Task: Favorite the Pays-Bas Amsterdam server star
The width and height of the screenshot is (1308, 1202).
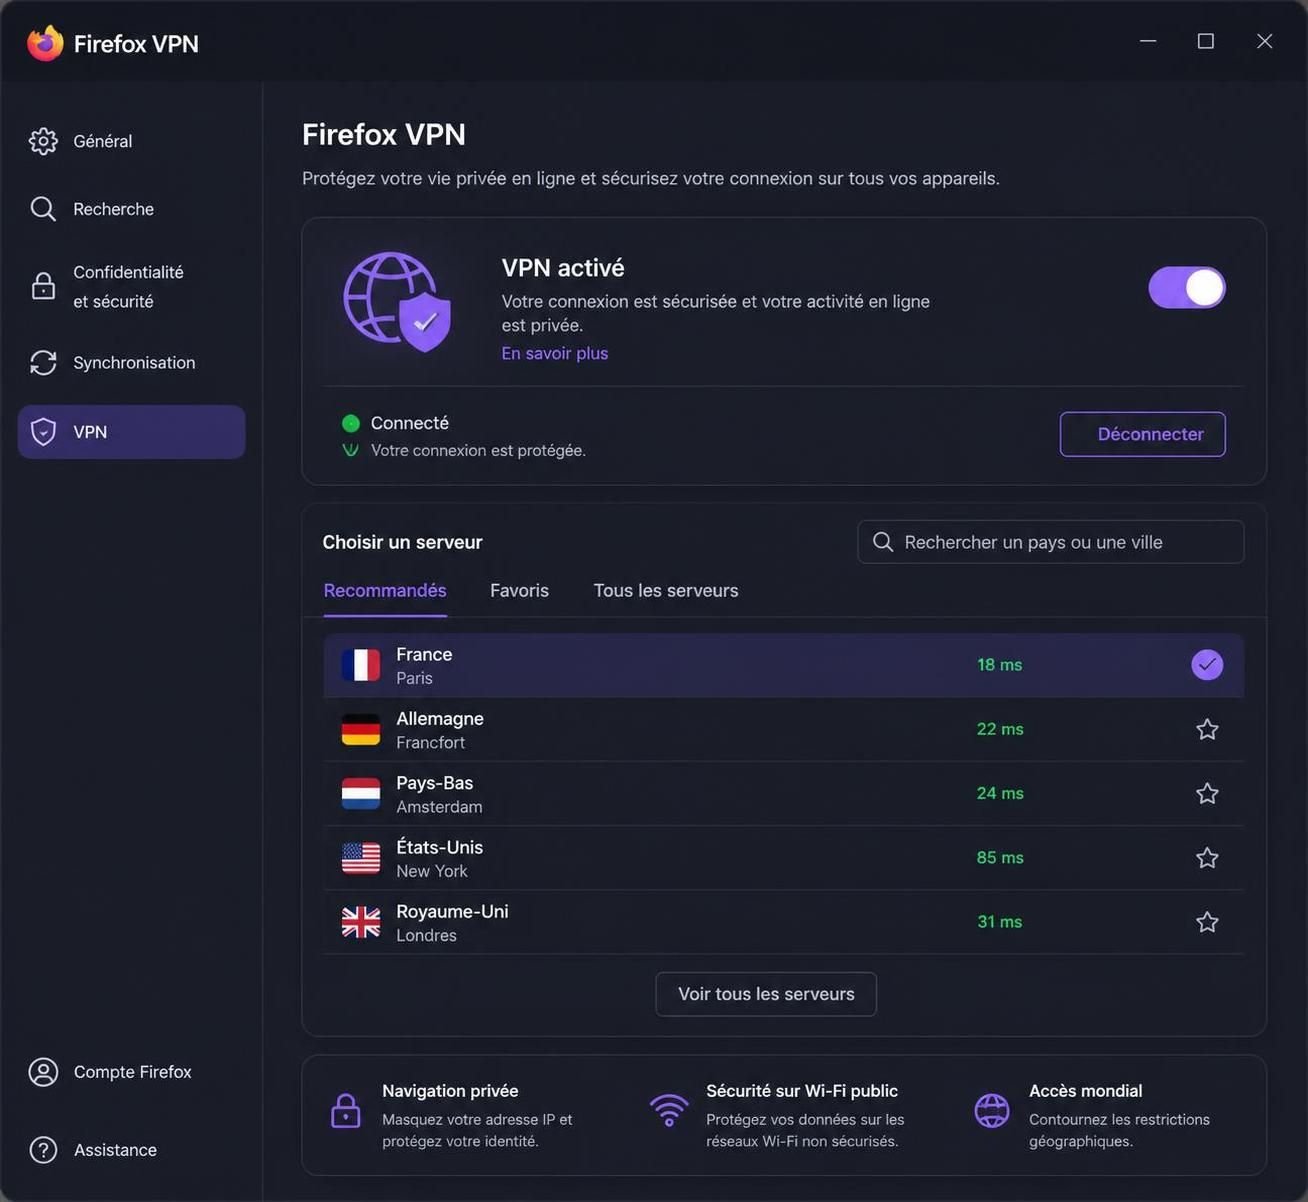Action: coord(1207,793)
